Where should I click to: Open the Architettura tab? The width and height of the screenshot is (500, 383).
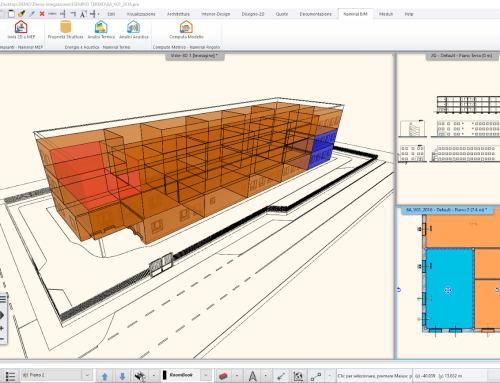pos(178,14)
